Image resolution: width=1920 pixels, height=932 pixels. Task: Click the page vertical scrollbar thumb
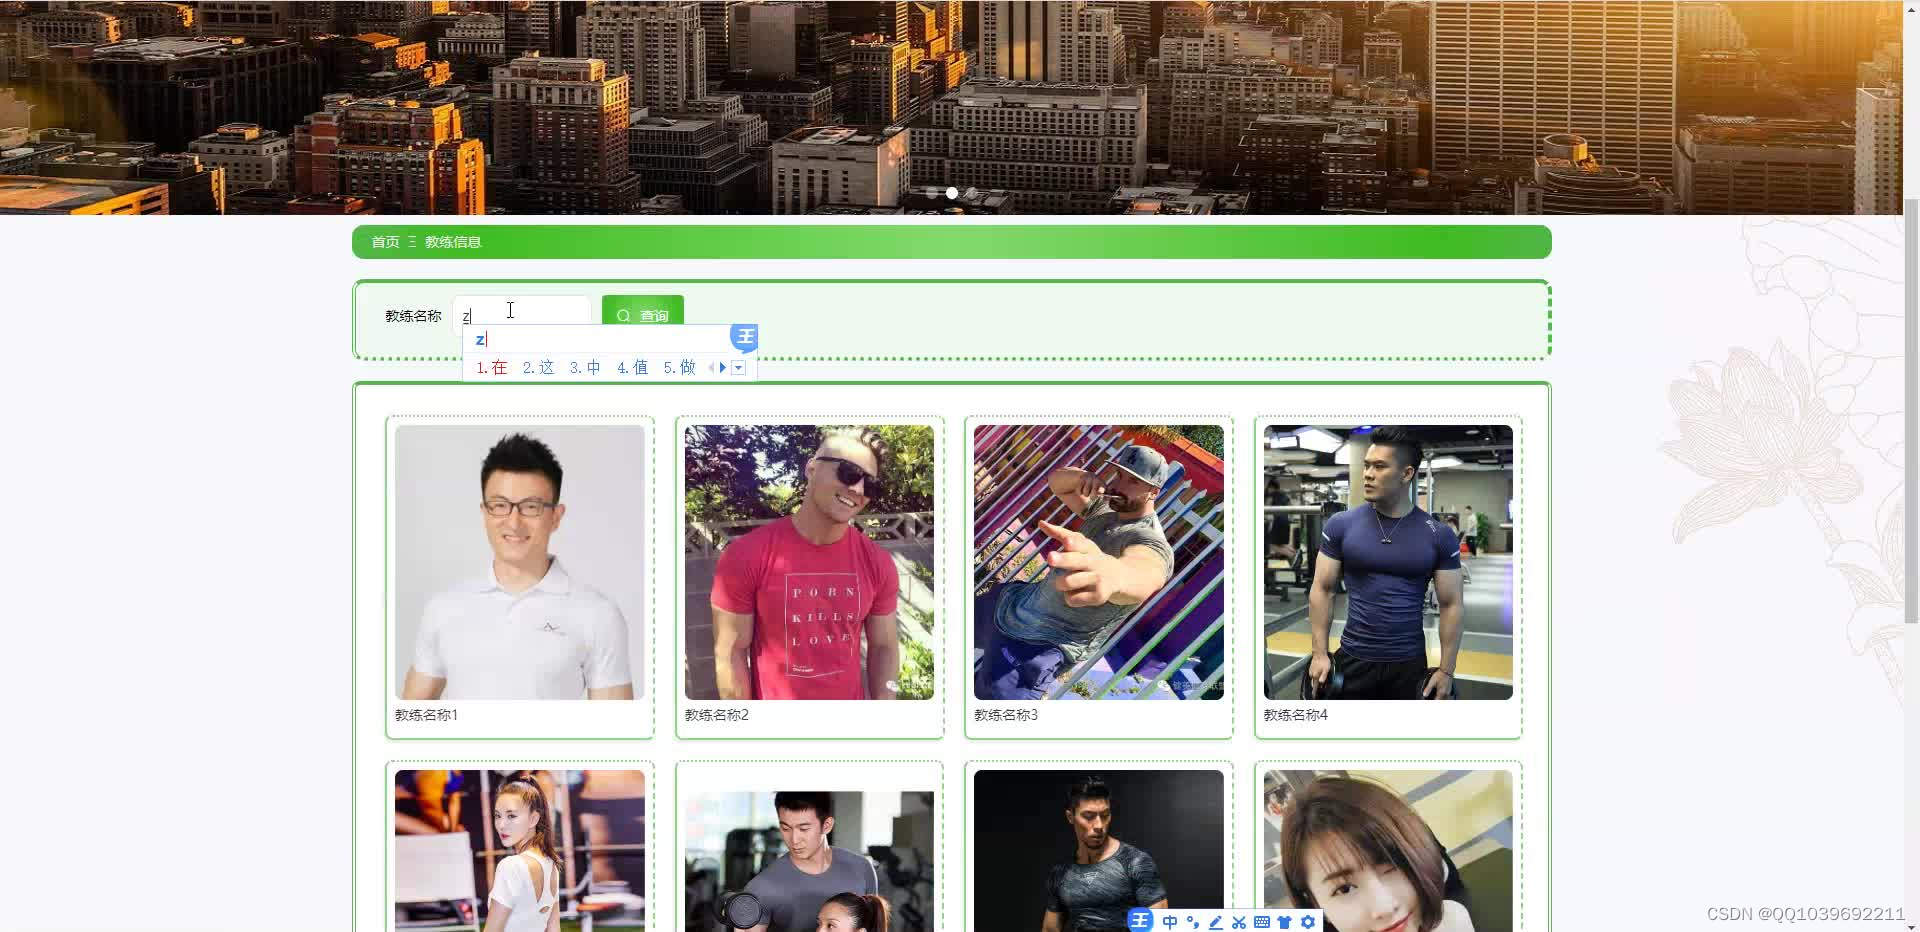pyautogui.click(x=1911, y=411)
